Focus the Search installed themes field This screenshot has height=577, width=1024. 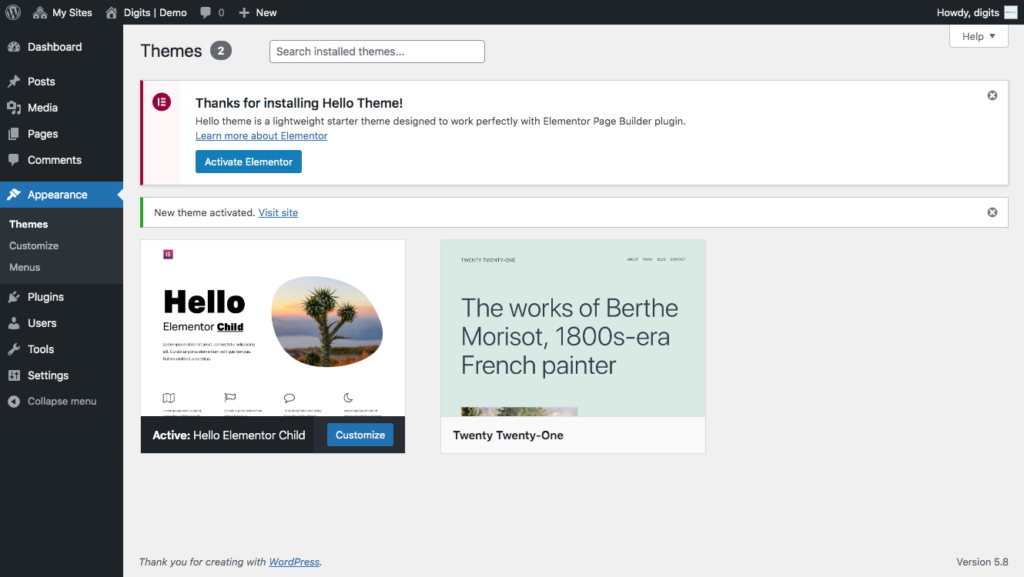pos(377,52)
